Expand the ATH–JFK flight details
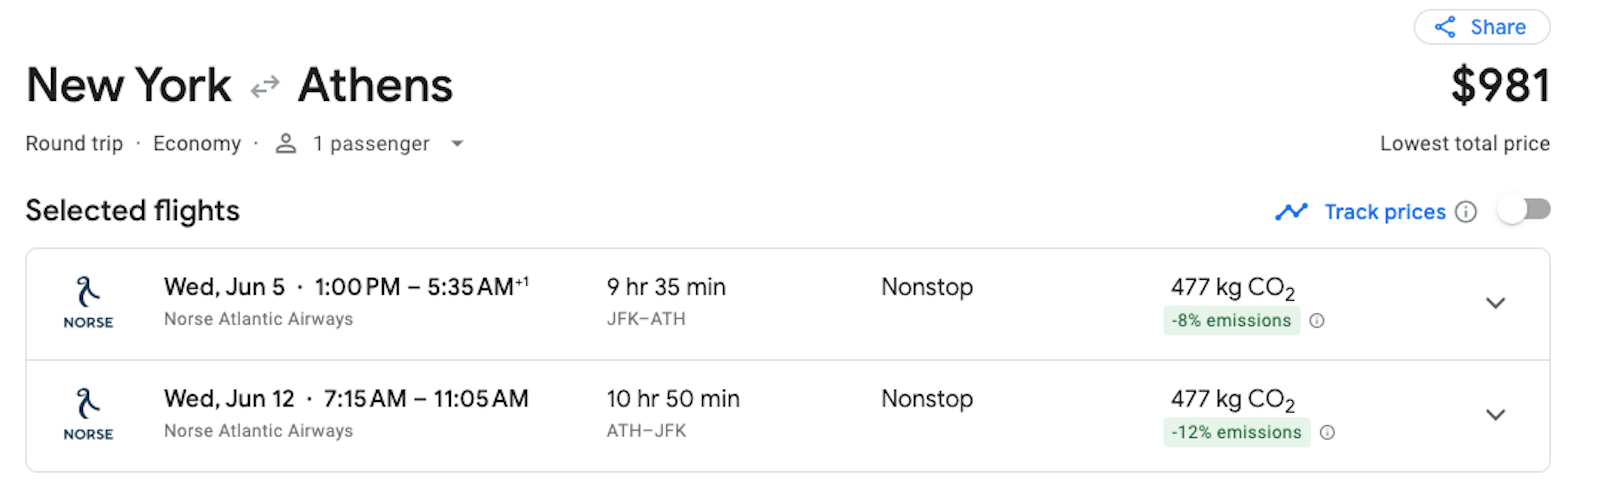This screenshot has height=492, width=1600. (1495, 415)
